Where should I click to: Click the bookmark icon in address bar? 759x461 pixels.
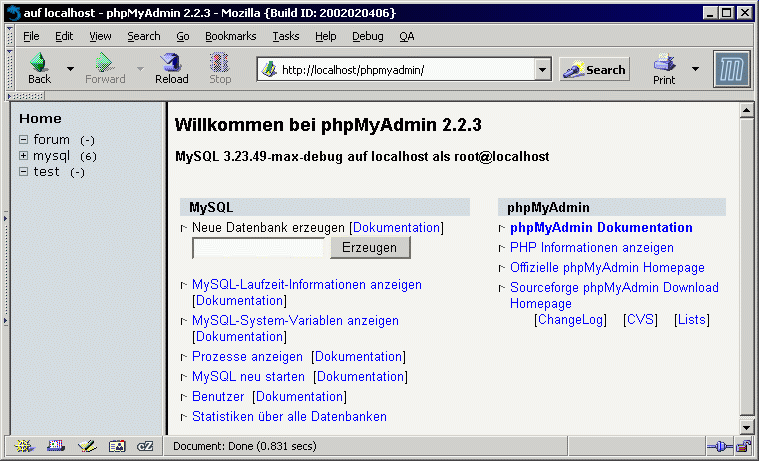pyautogui.click(x=269, y=70)
